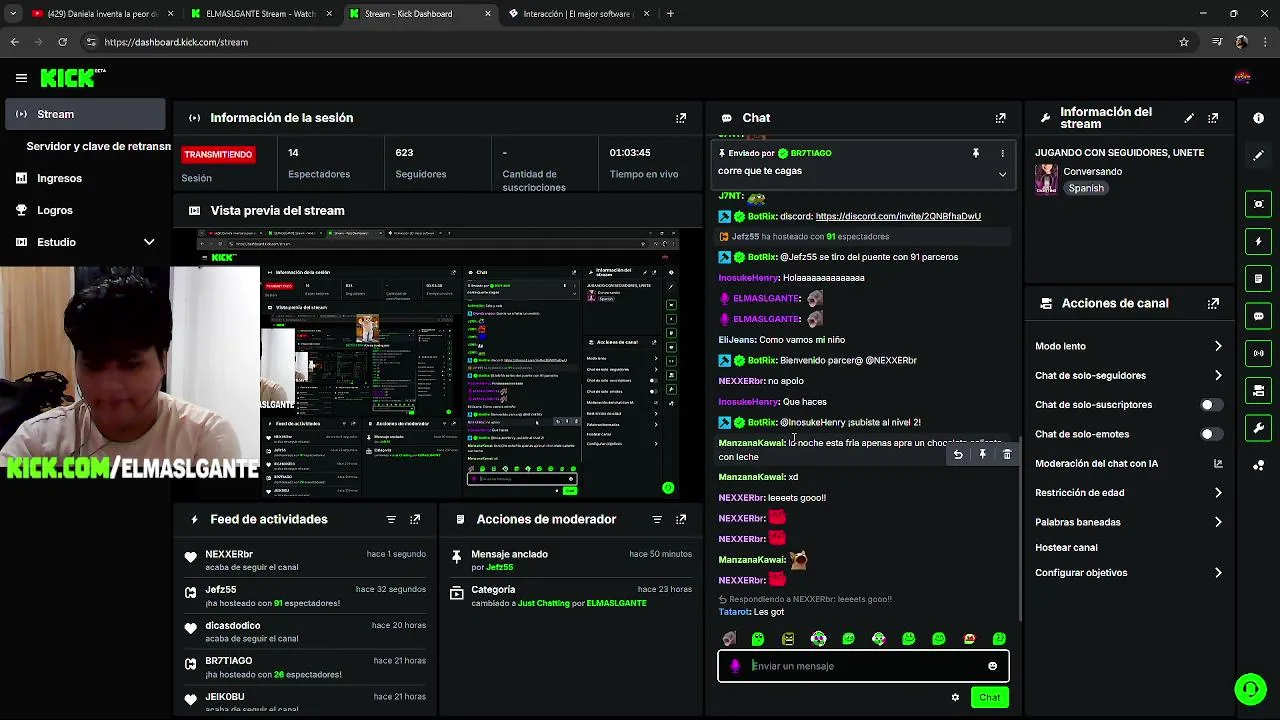This screenshot has width=1280, height=720.
Task: Reload the page with browser refresh button
Action: point(62,42)
